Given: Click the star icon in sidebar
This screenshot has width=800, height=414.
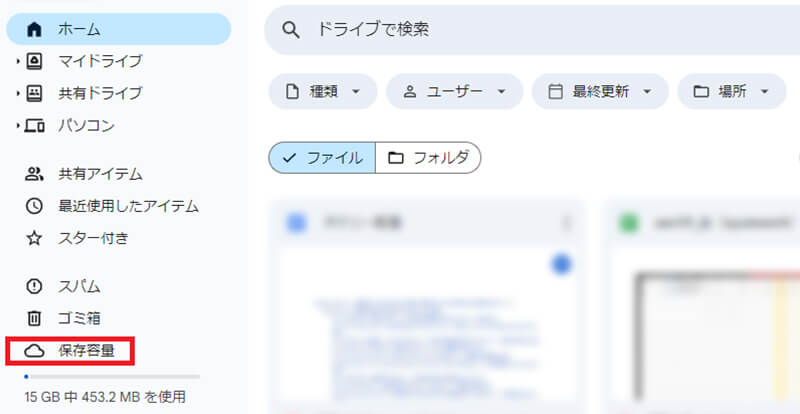Looking at the screenshot, I should (34, 238).
